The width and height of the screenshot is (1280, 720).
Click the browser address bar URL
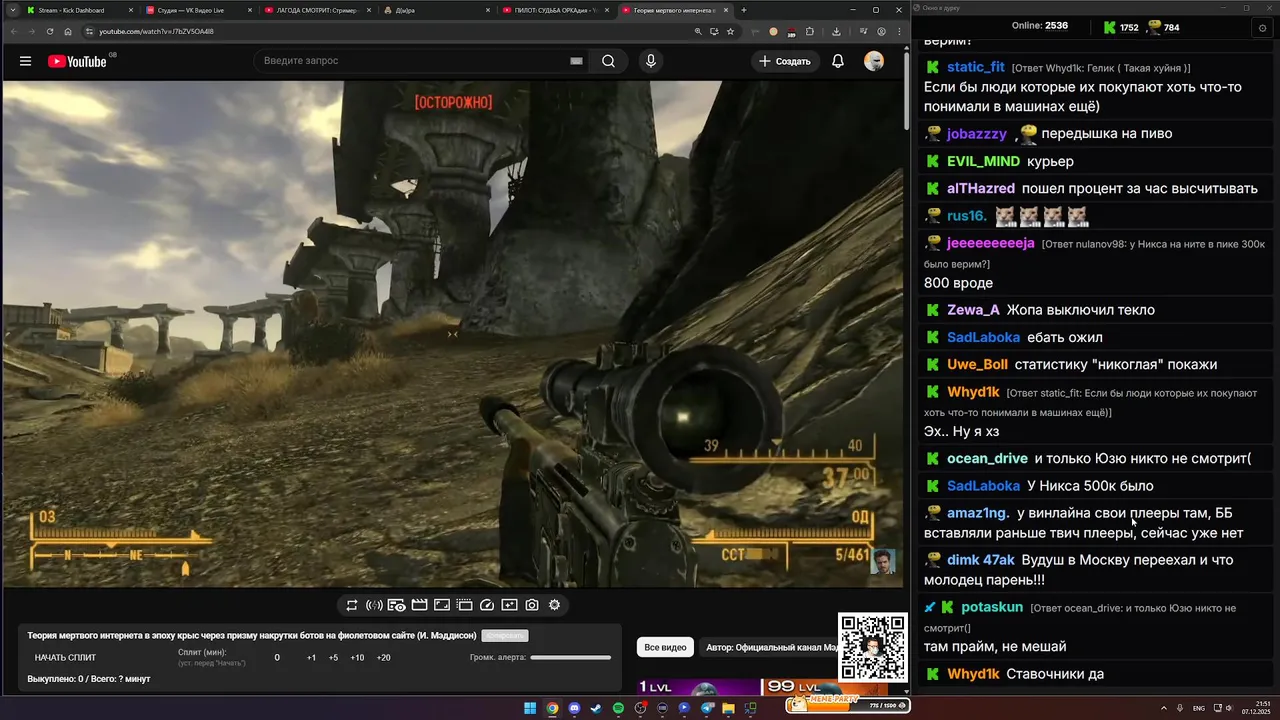coord(156,31)
